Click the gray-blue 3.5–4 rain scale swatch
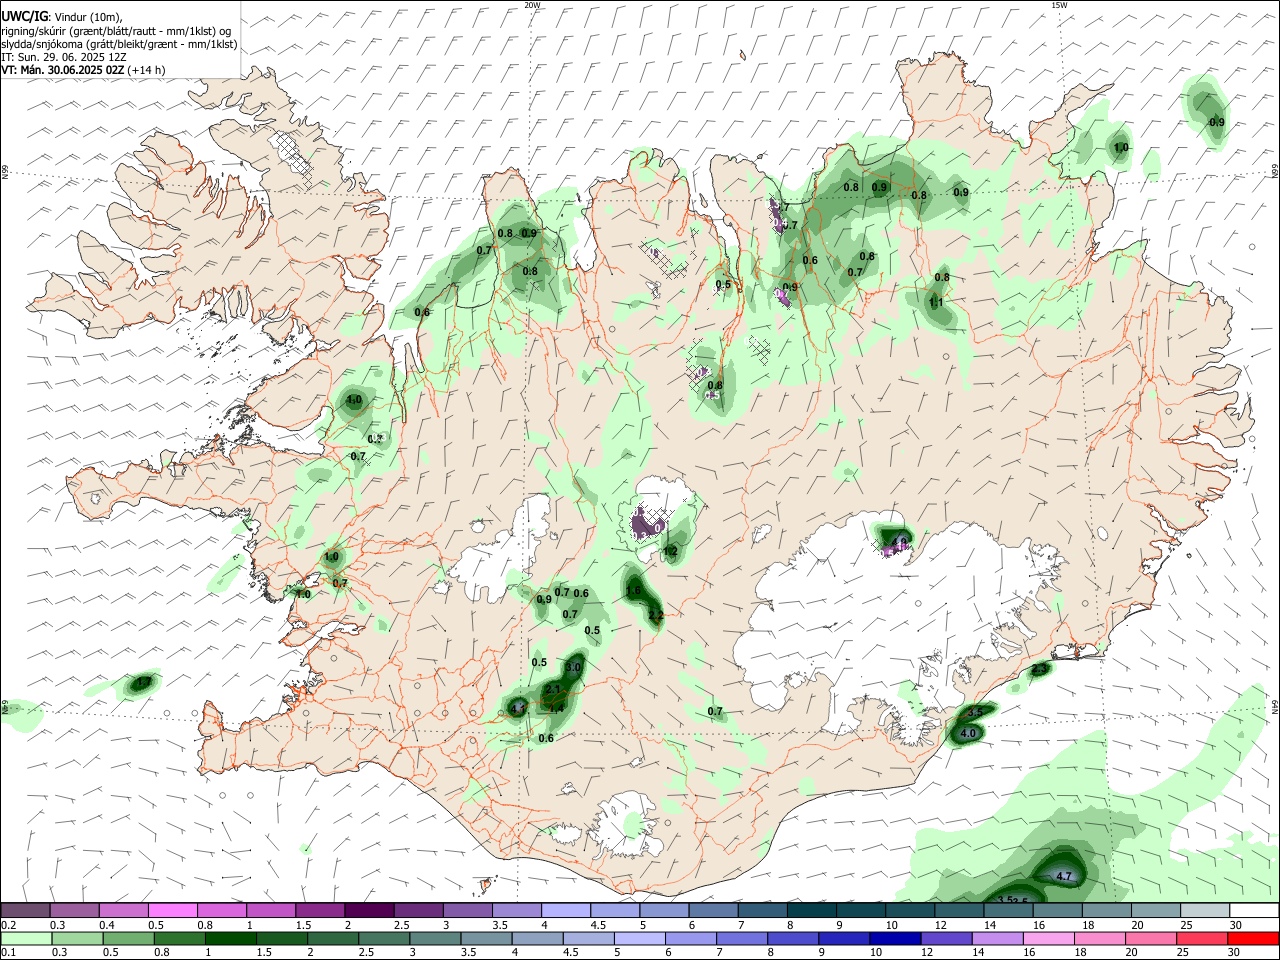 point(486,939)
